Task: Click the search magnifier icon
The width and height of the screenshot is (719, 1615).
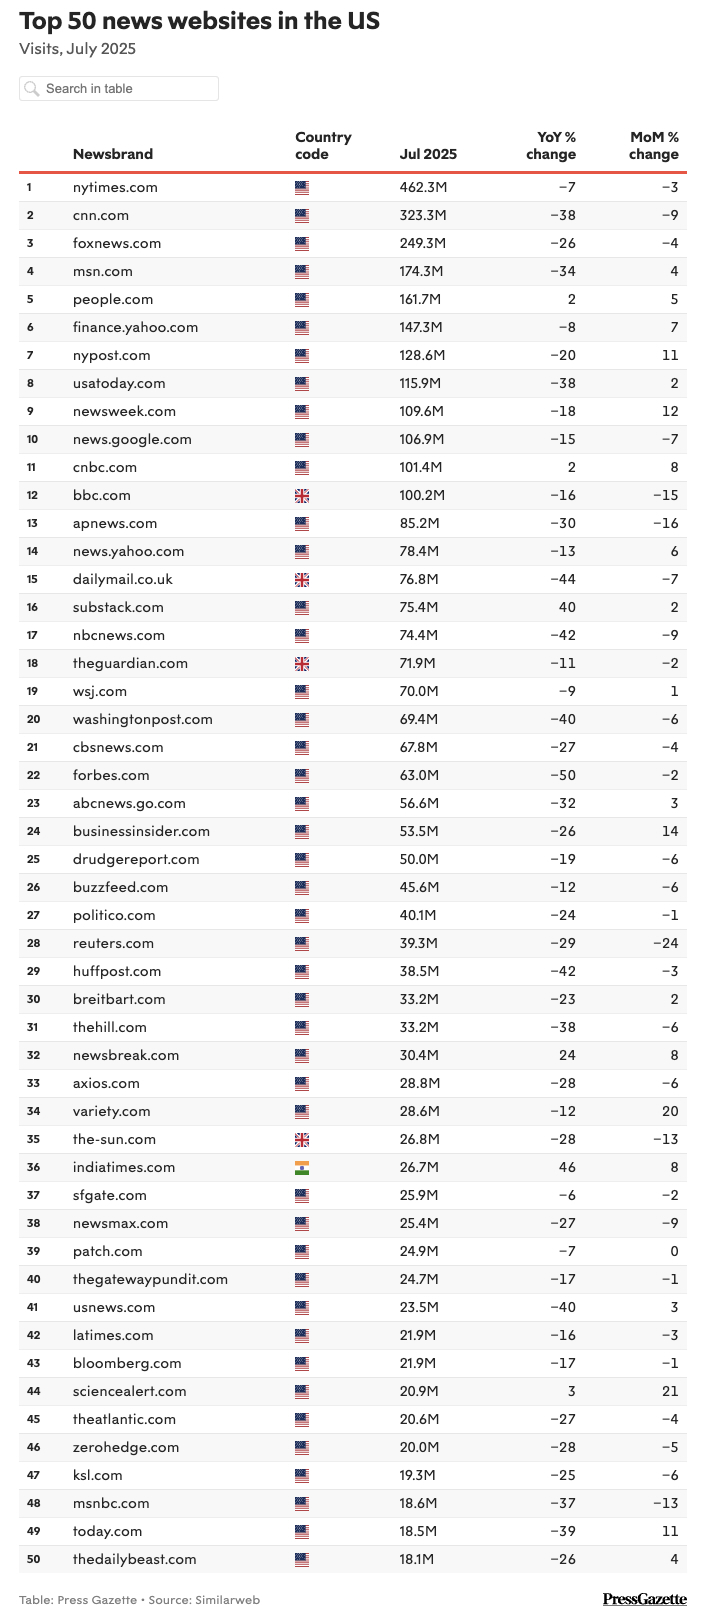Action: (32, 89)
